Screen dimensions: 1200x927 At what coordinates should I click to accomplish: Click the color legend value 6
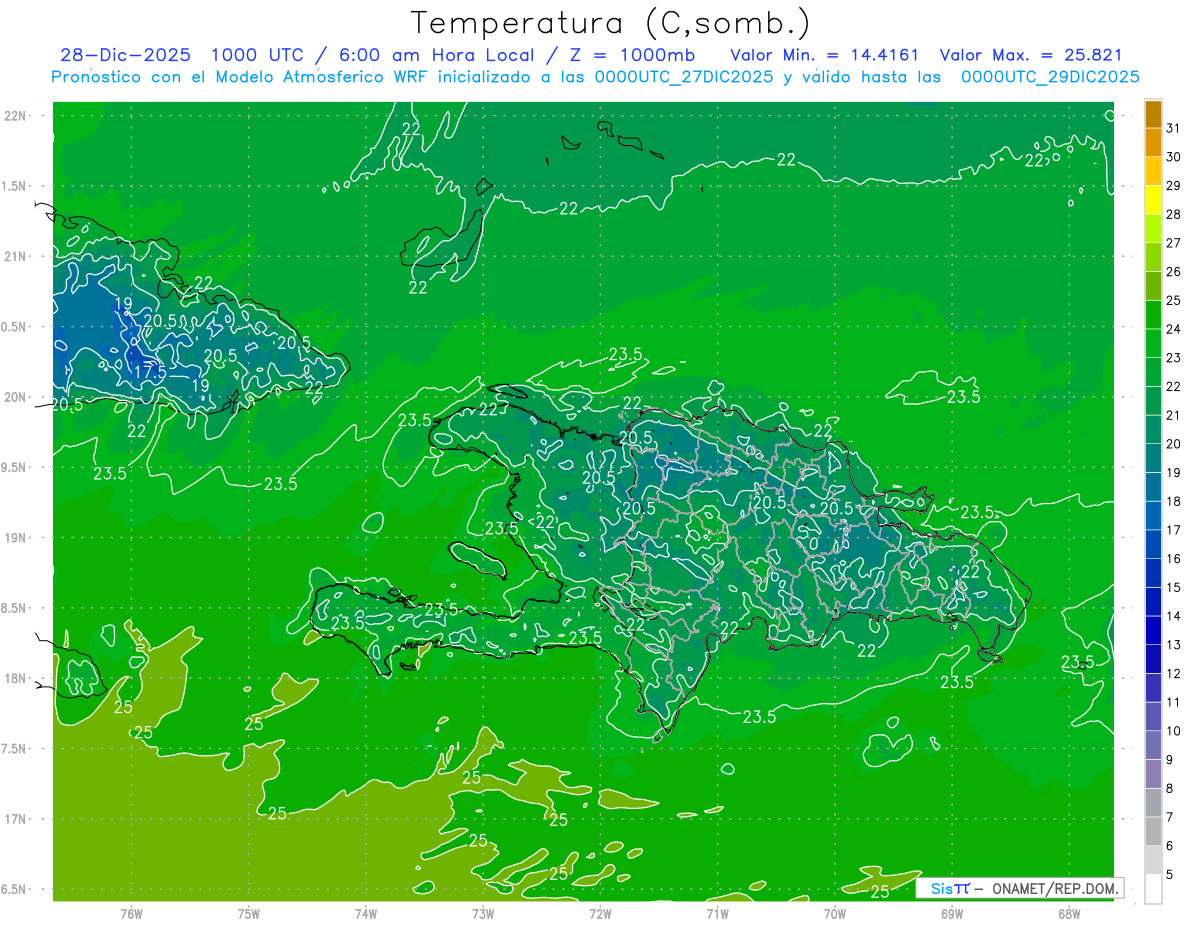pos(1170,846)
